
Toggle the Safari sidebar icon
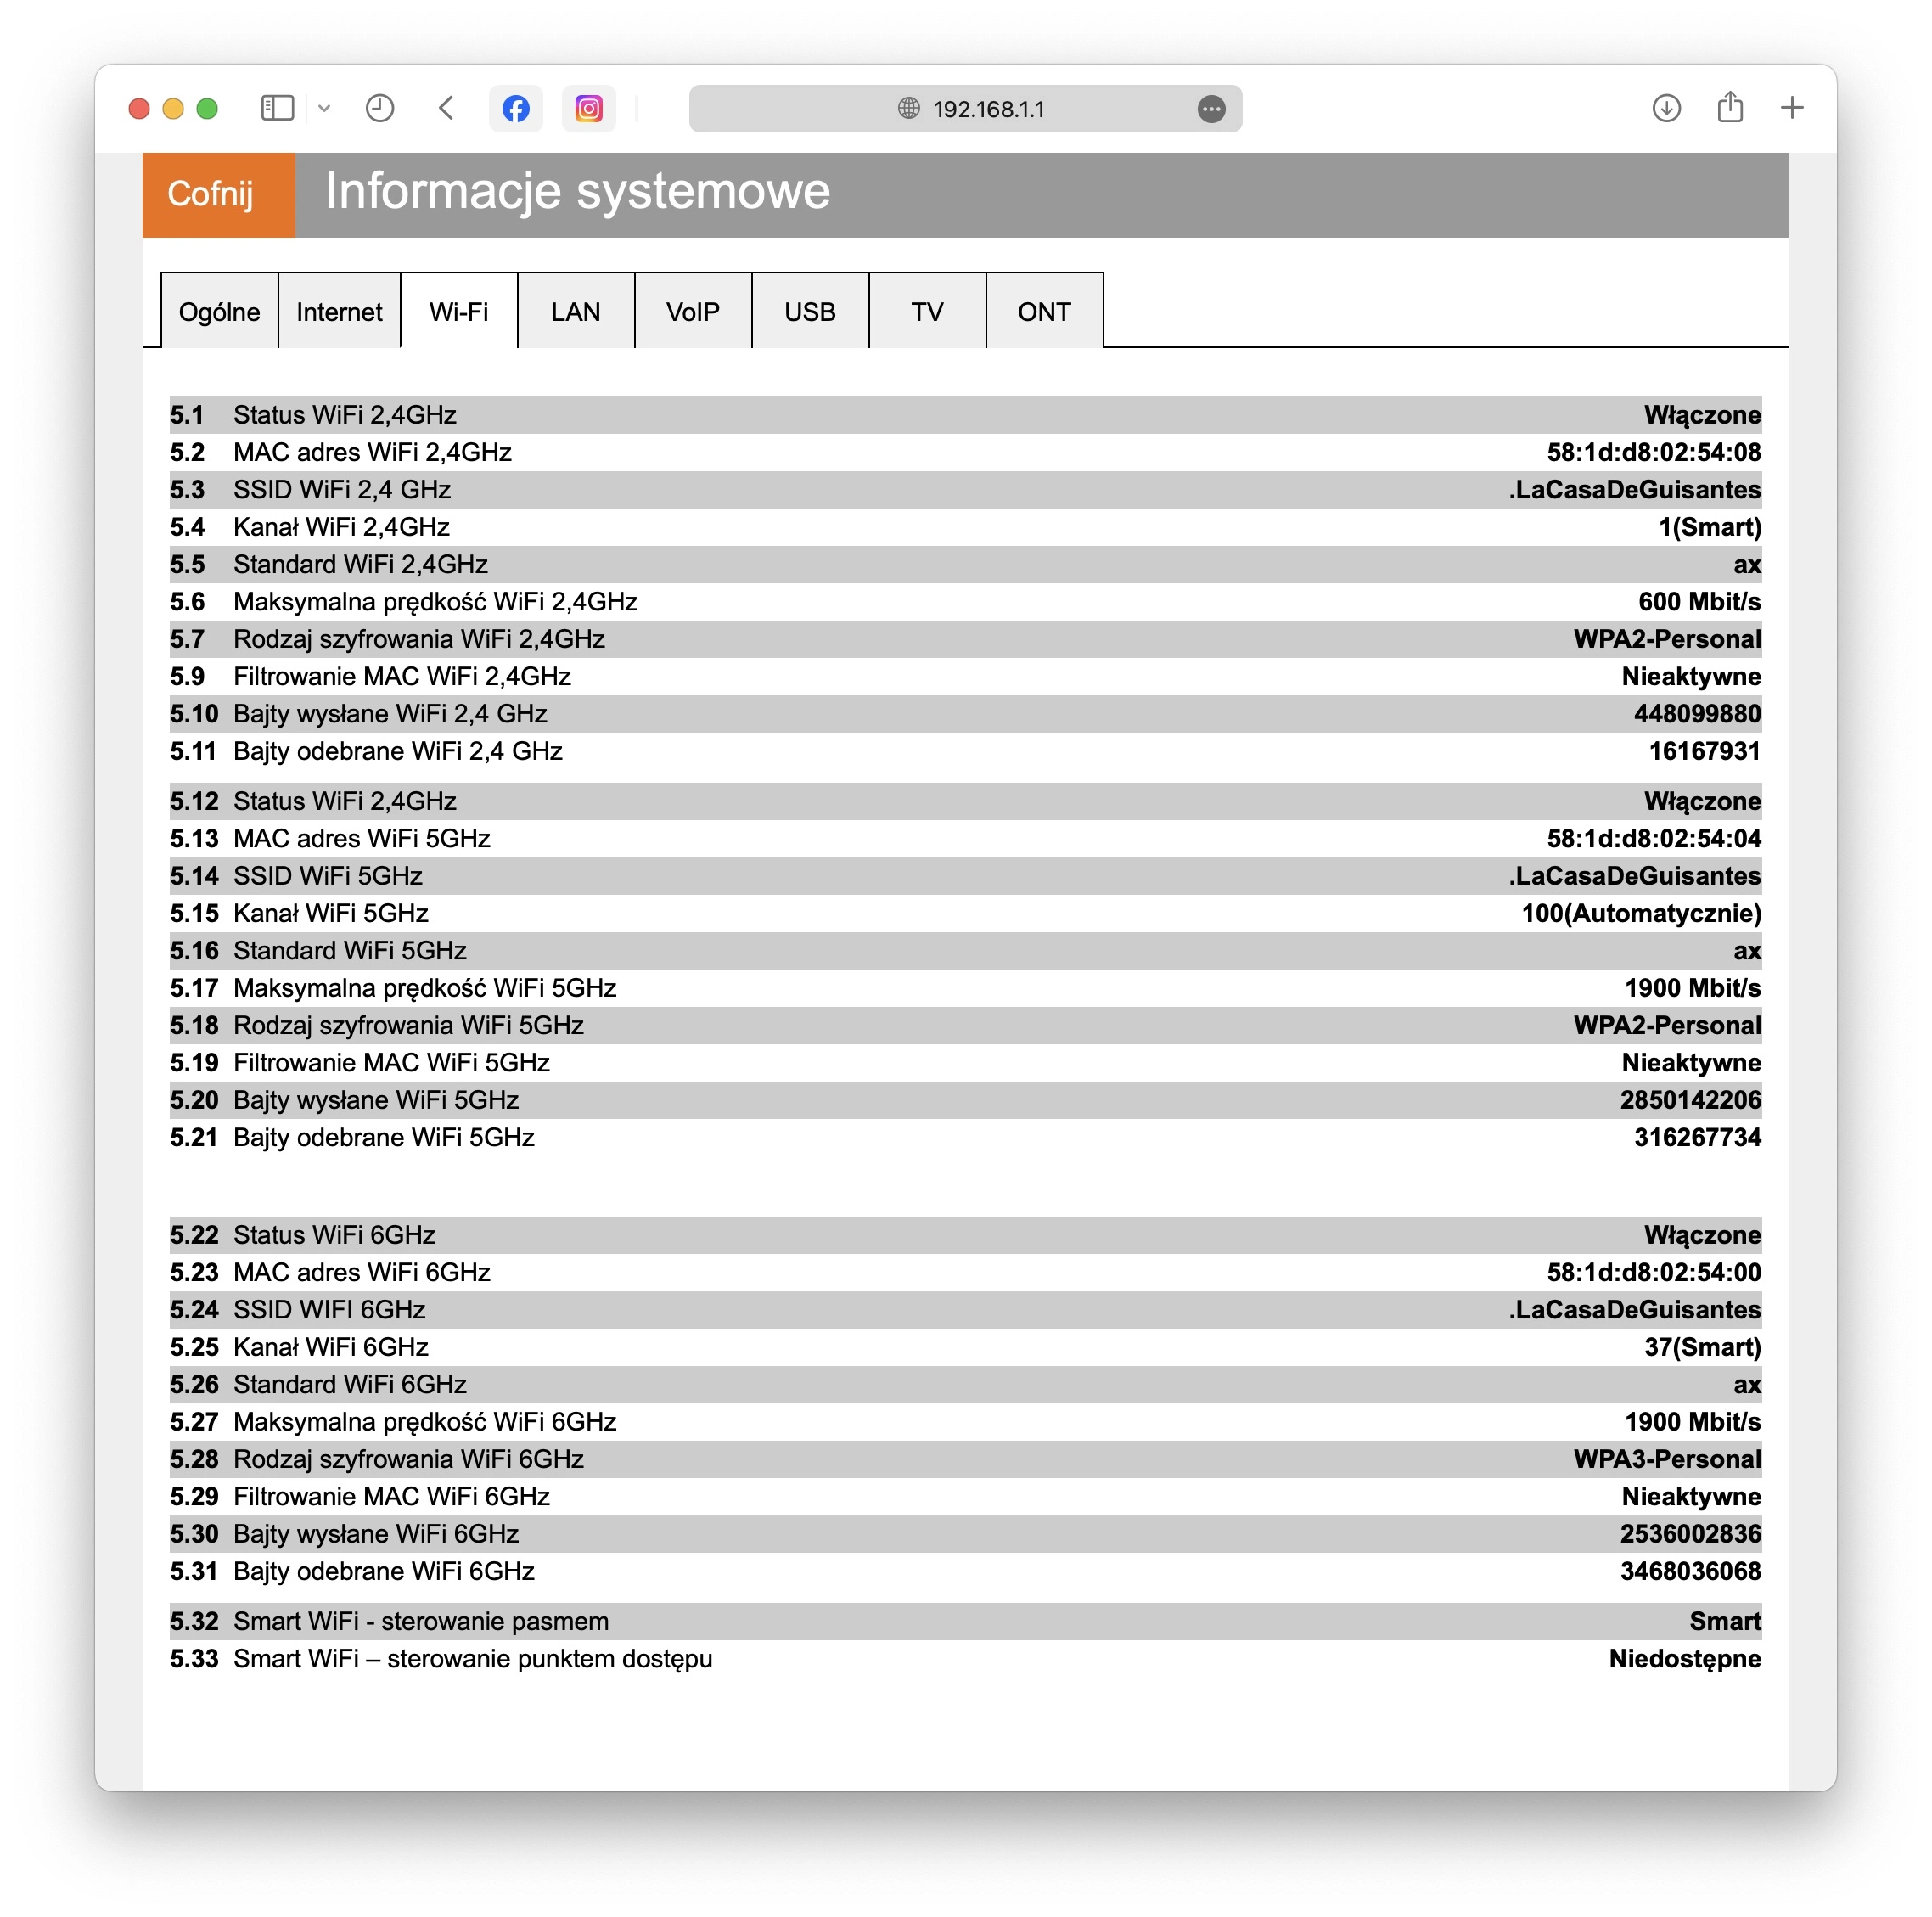[x=277, y=108]
